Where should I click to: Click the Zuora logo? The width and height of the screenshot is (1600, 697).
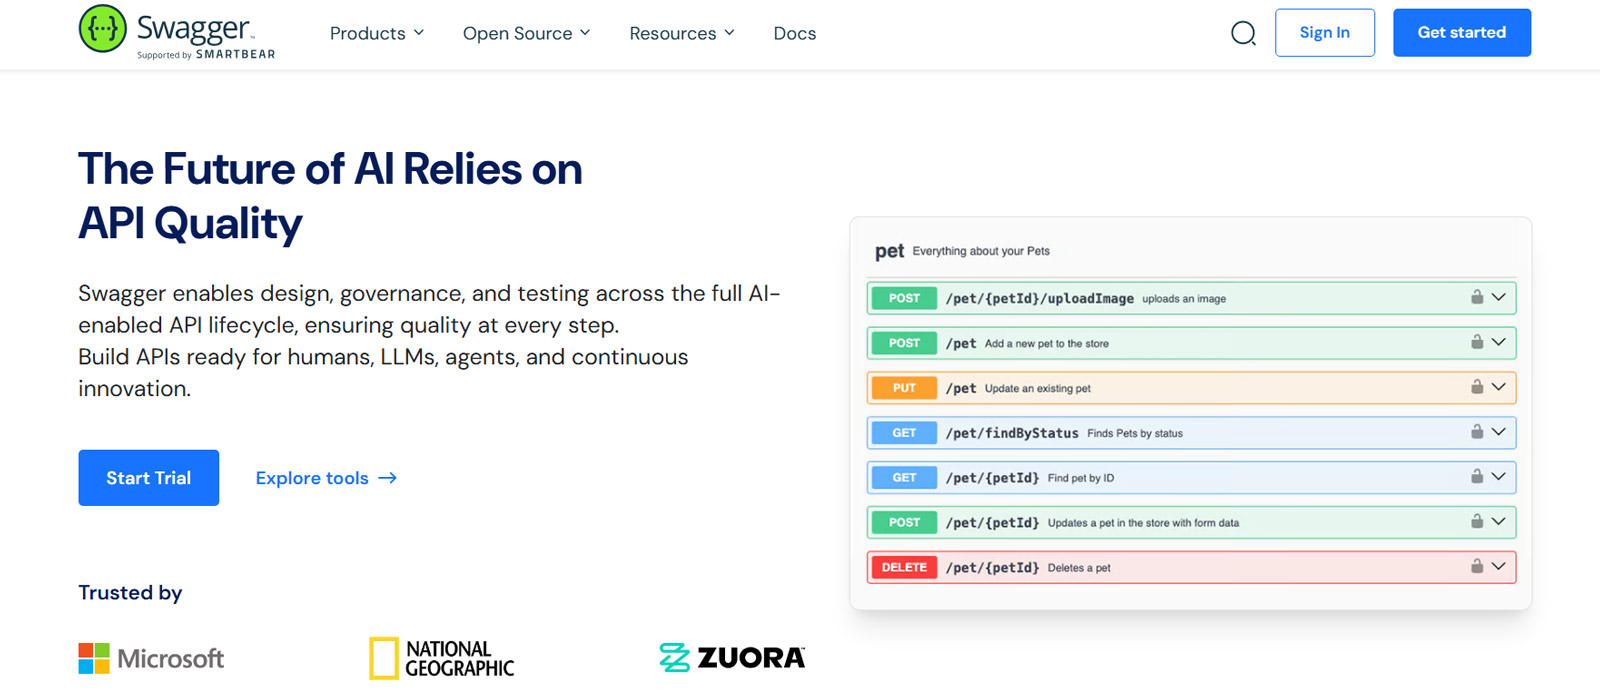click(732, 657)
